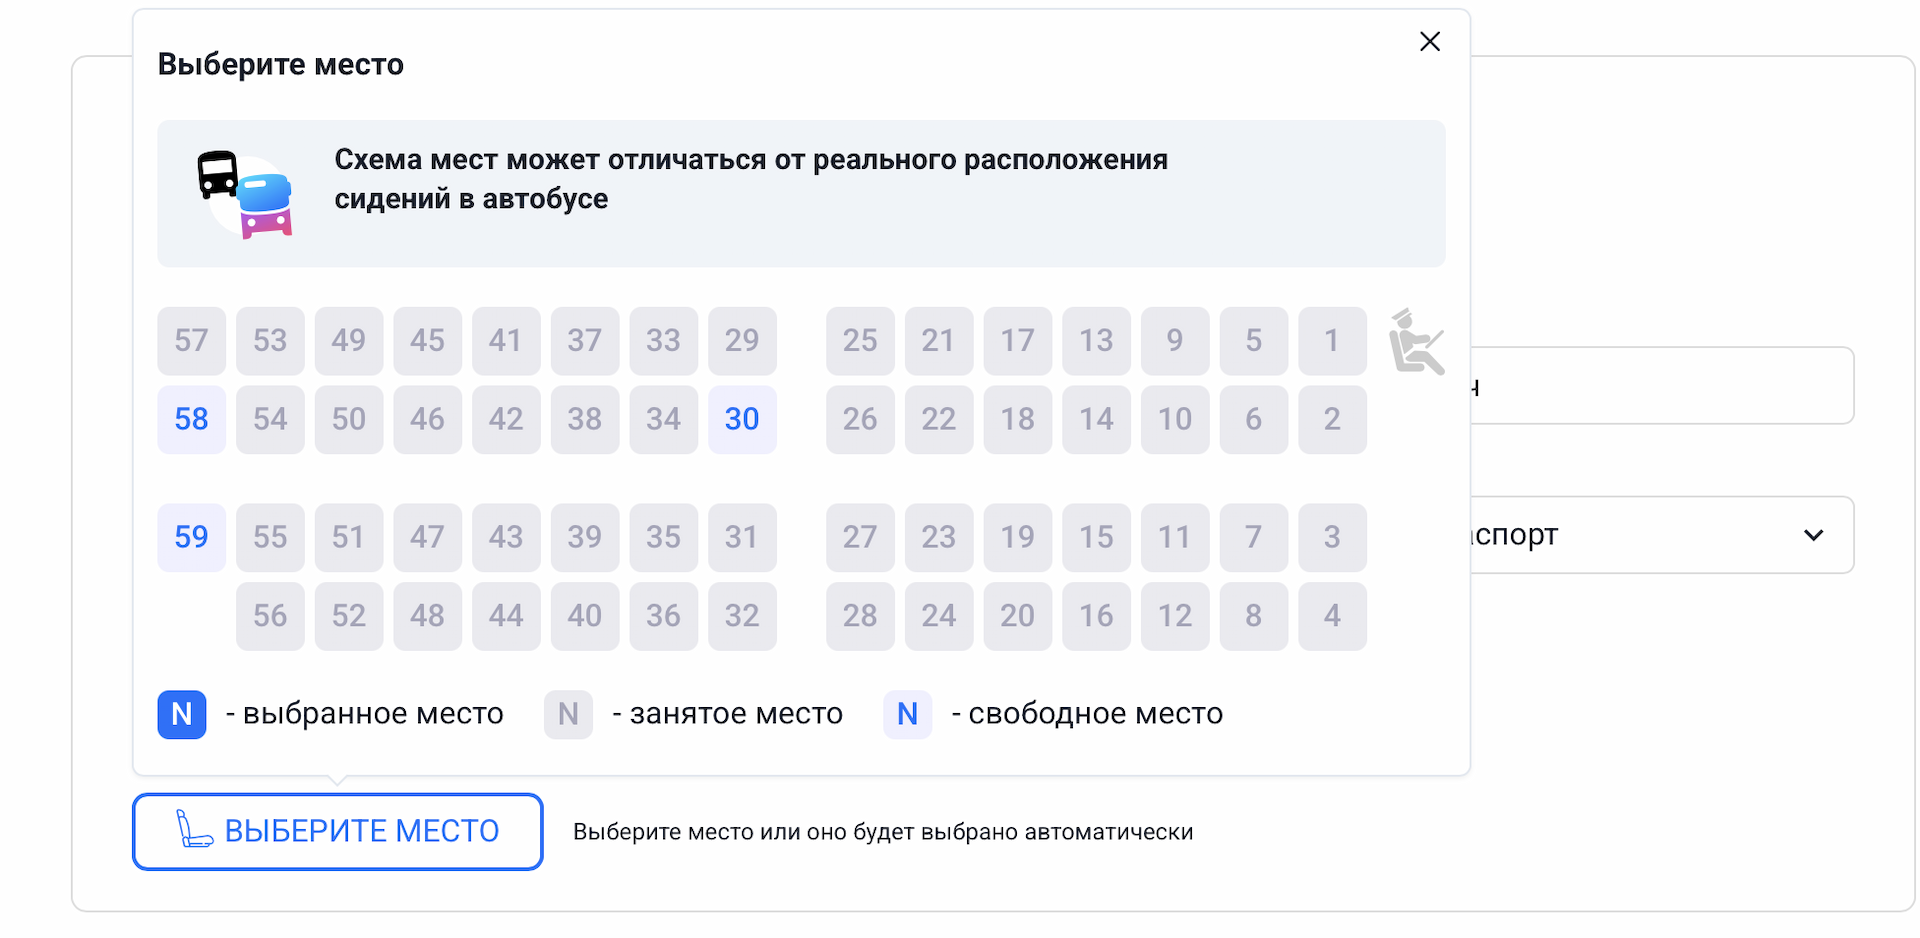The image size is (1920, 938).
Task: Select free seat 59
Action: [191, 538]
